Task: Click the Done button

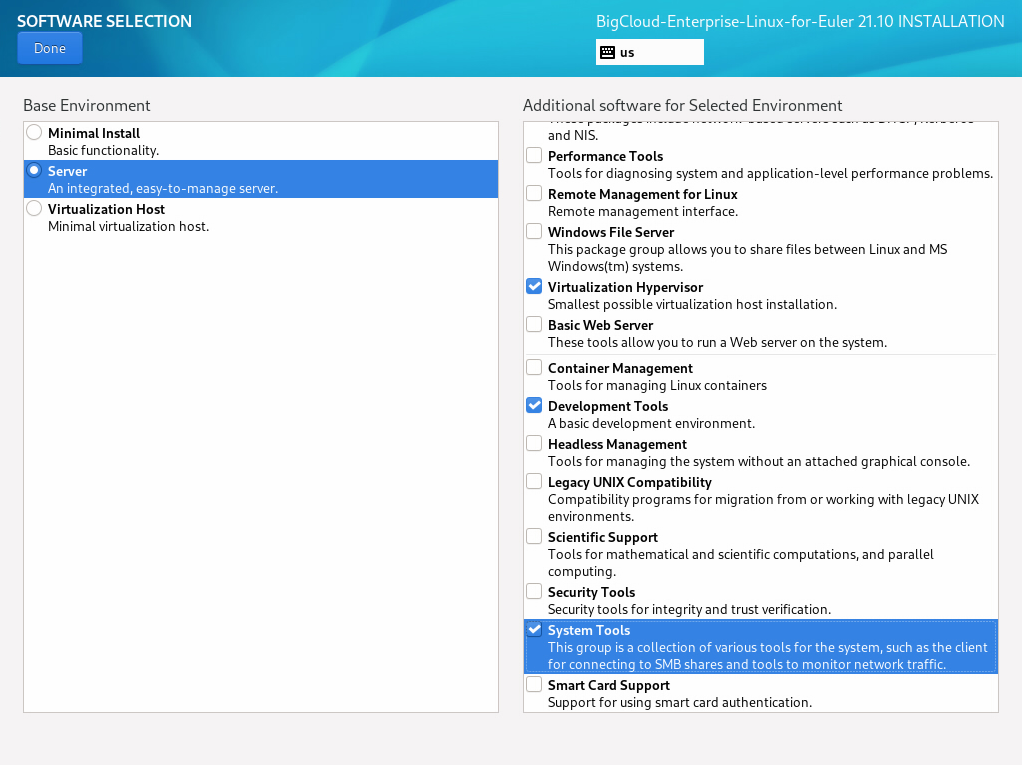Action: pyautogui.click(x=50, y=48)
